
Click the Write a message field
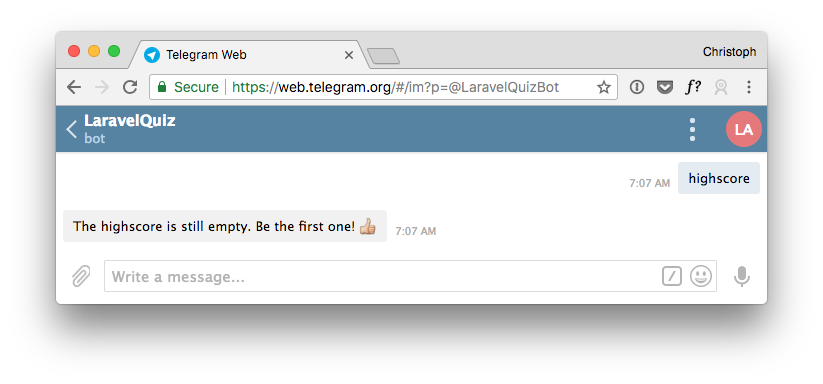(x=383, y=276)
